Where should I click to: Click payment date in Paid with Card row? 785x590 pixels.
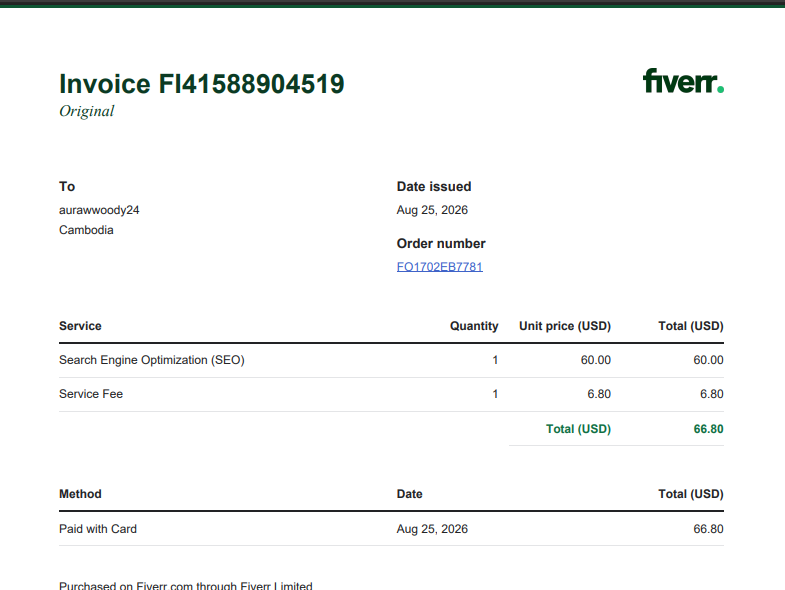[x=432, y=529]
